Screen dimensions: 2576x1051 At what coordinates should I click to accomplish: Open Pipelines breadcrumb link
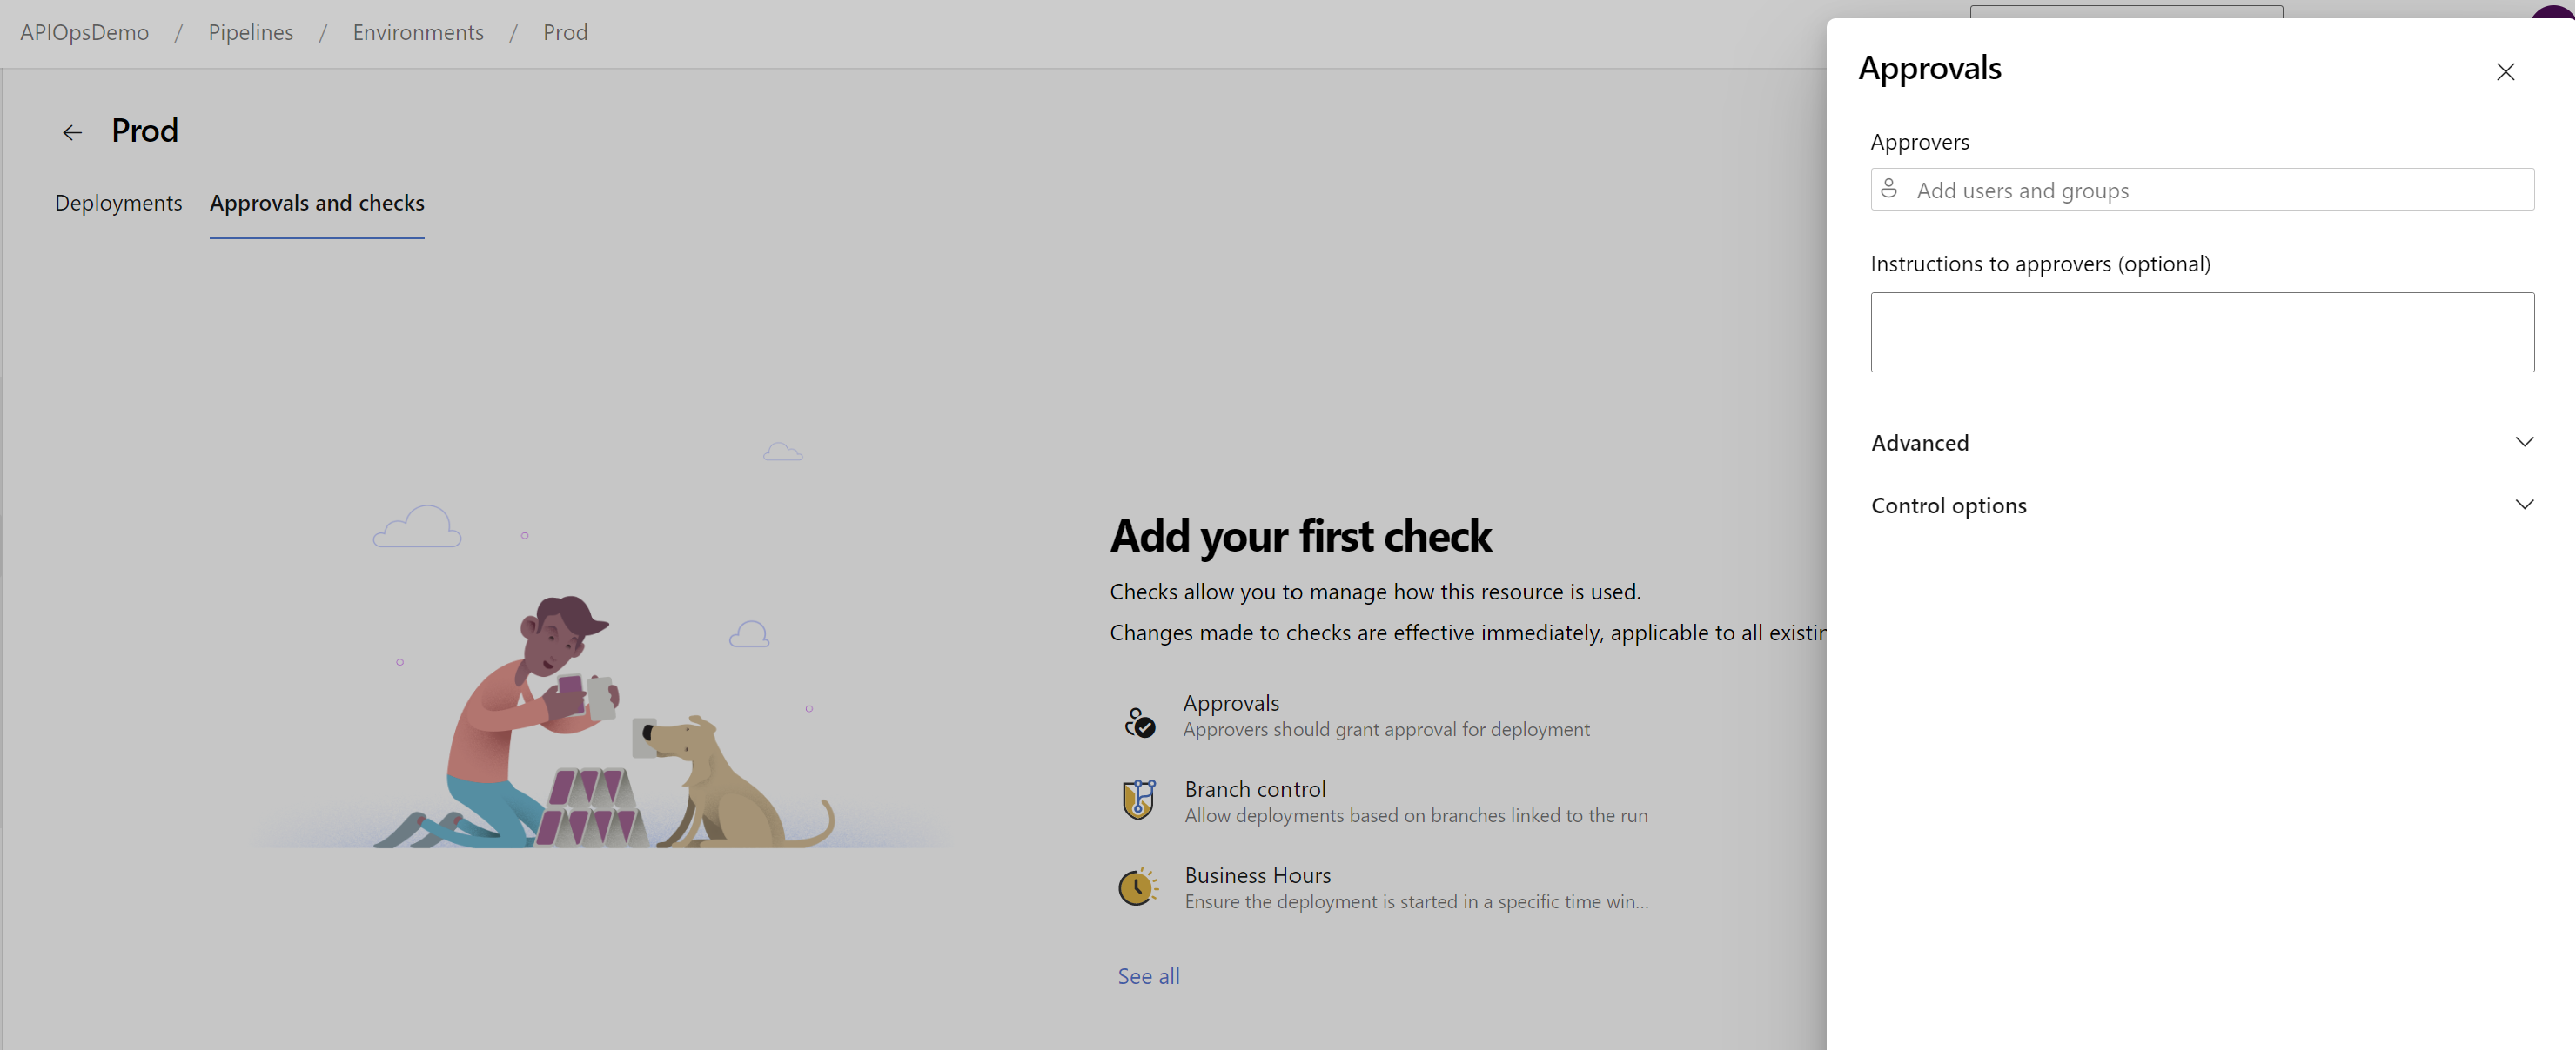[251, 32]
